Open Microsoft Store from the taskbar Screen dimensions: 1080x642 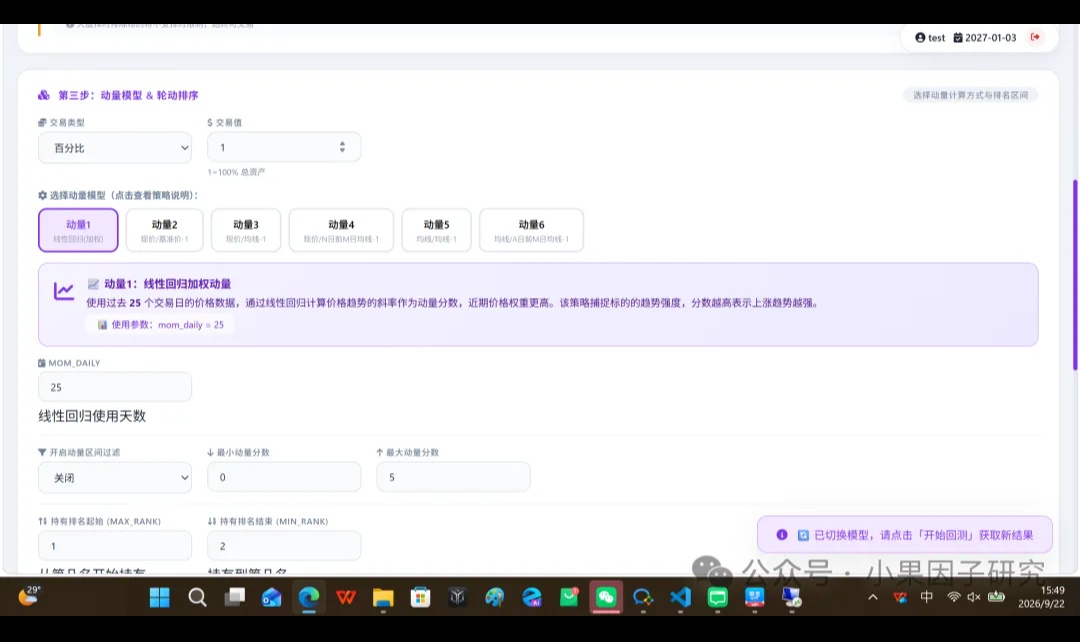420,597
